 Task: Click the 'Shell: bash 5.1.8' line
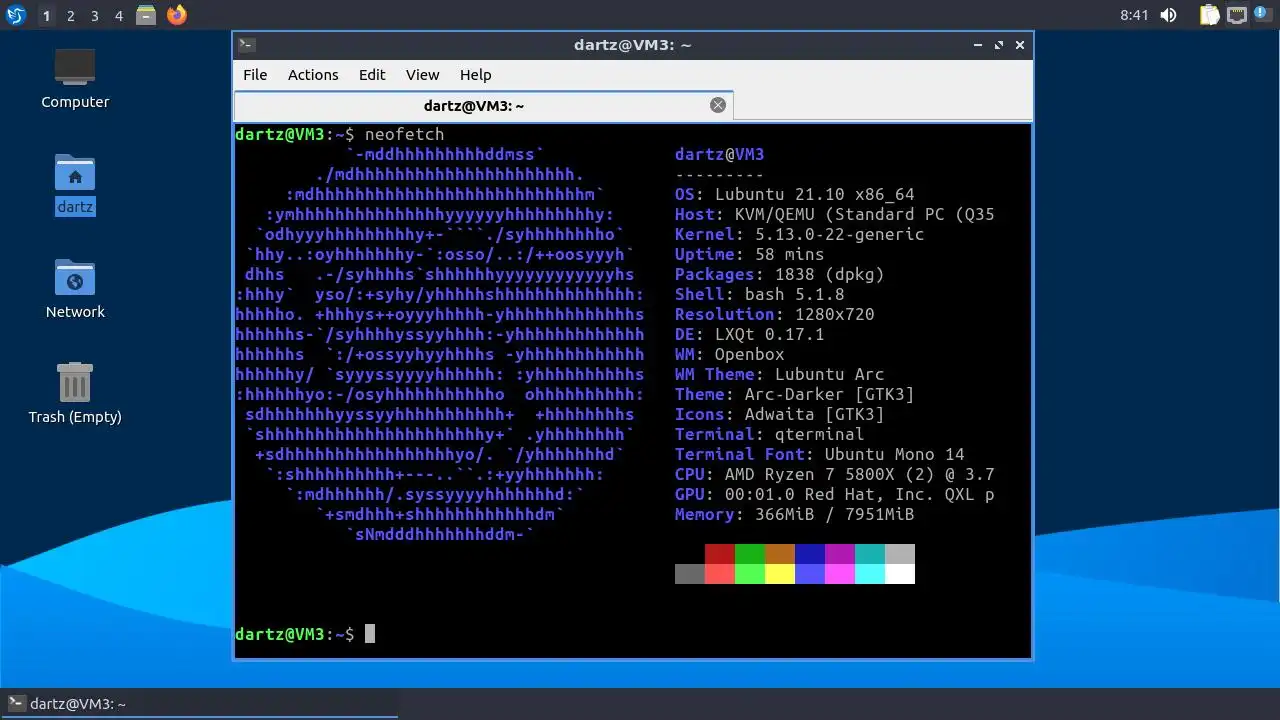click(760, 294)
